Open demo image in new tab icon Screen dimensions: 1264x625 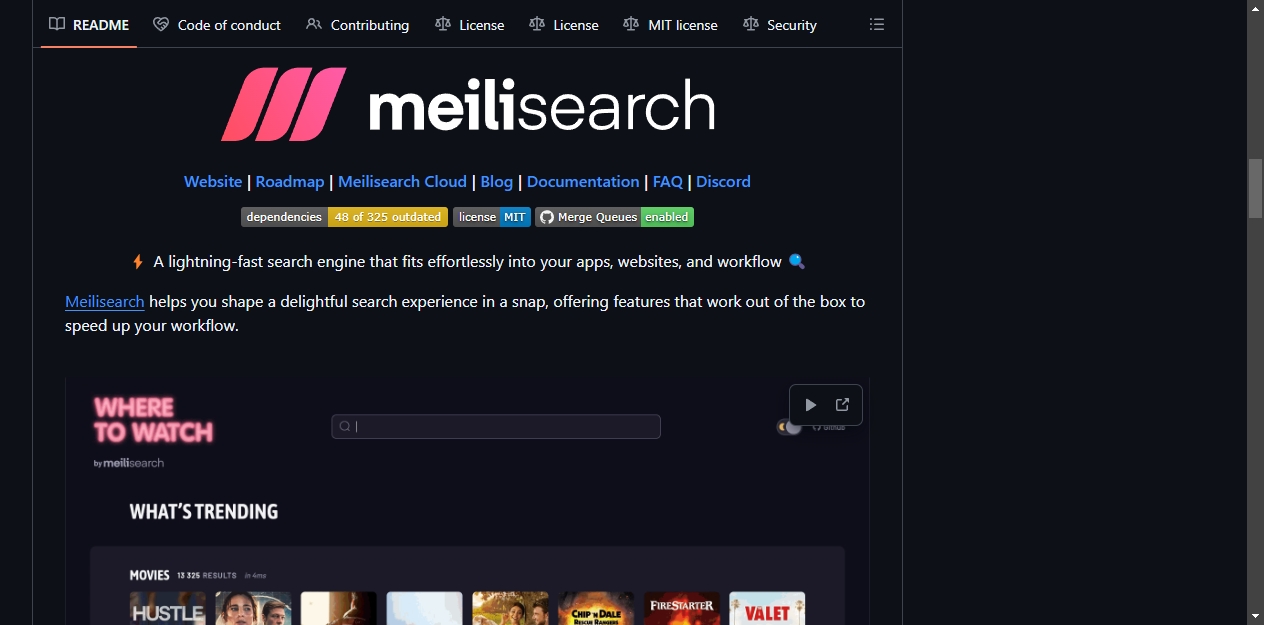[842, 405]
